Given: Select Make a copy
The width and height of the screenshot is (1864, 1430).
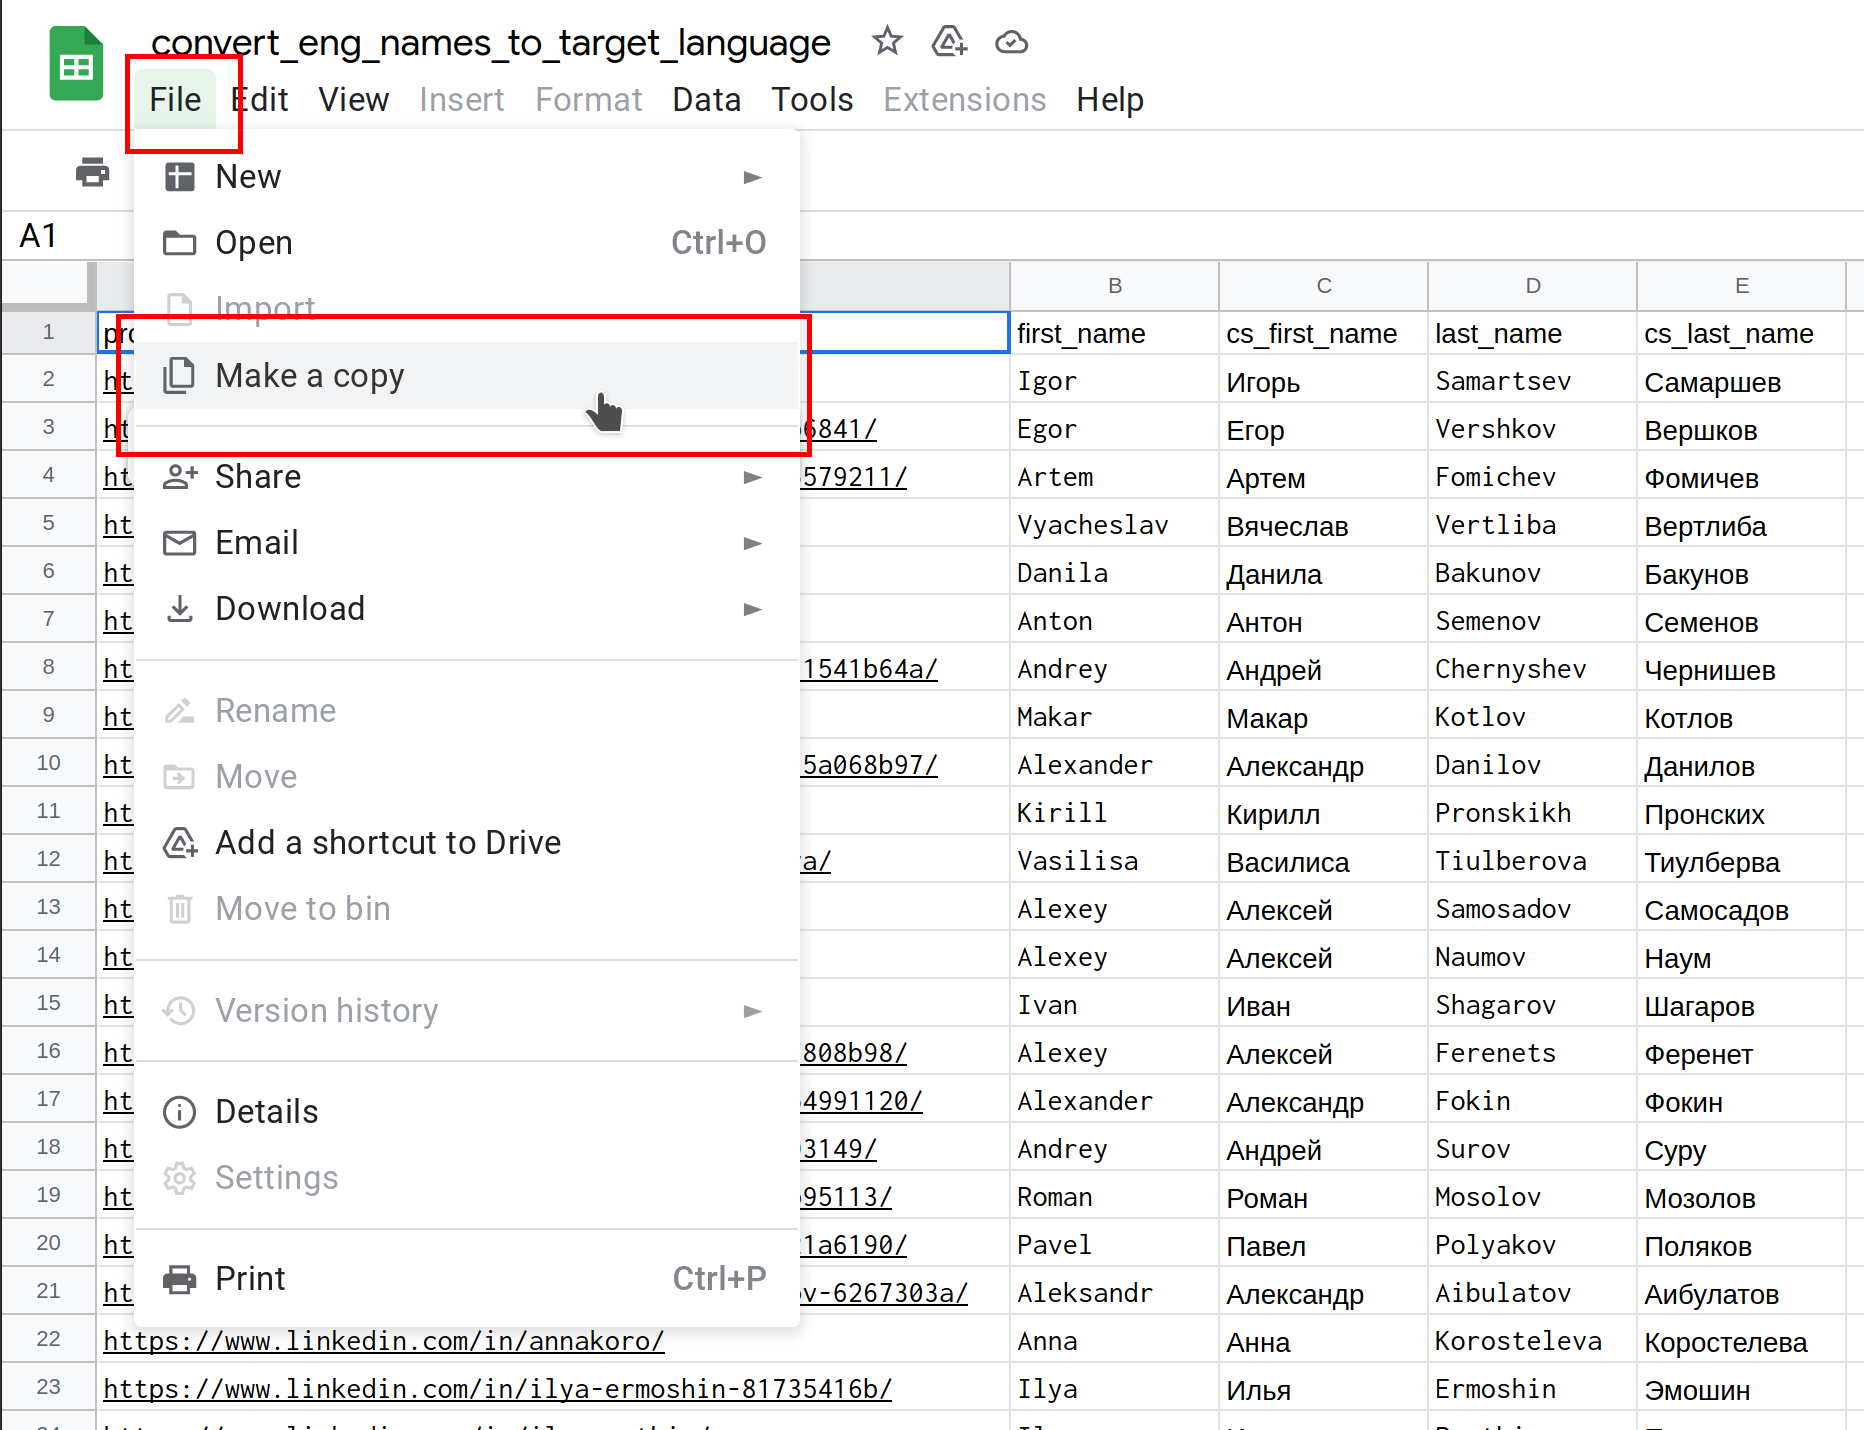Looking at the screenshot, I should [310, 376].
